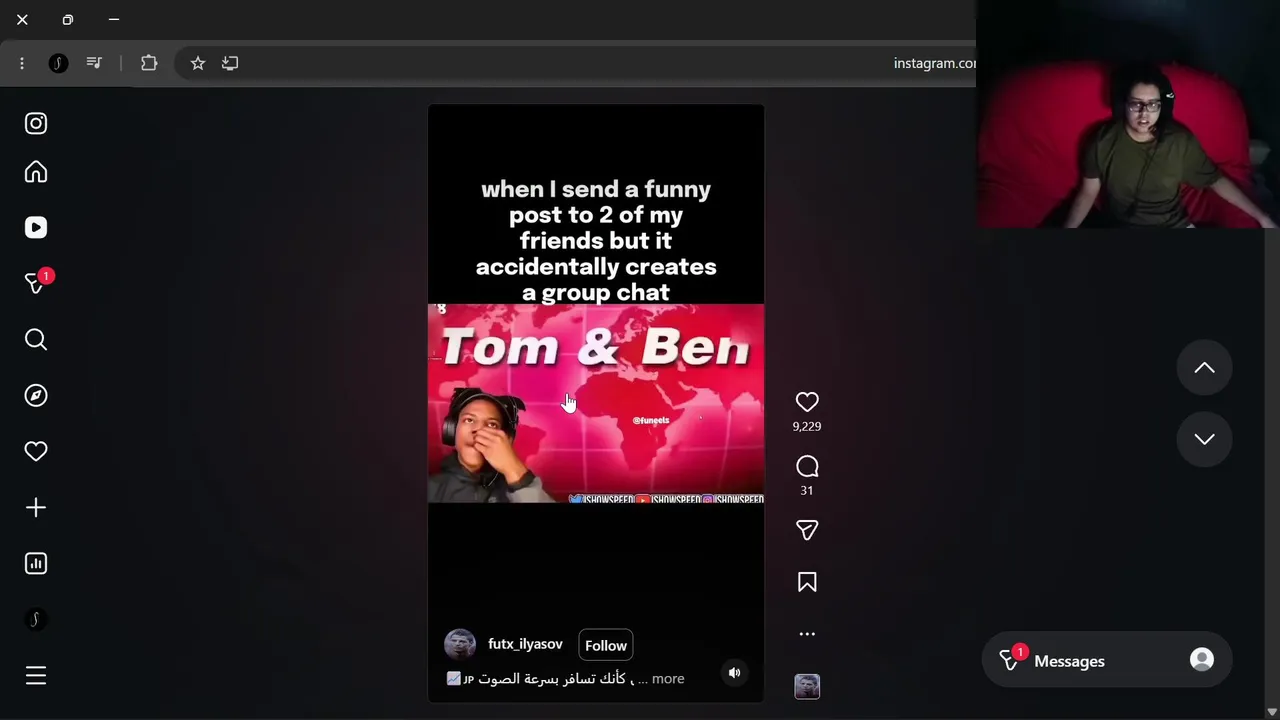
Task: Follow futx_ilyasov
Action: pos(606,646)
